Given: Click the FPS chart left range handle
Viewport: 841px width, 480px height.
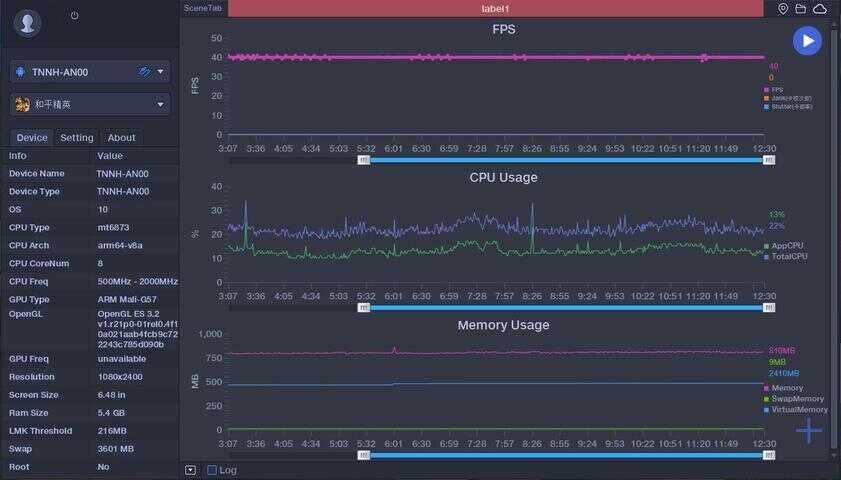Looking at the screenshot, I should (364, 160).
